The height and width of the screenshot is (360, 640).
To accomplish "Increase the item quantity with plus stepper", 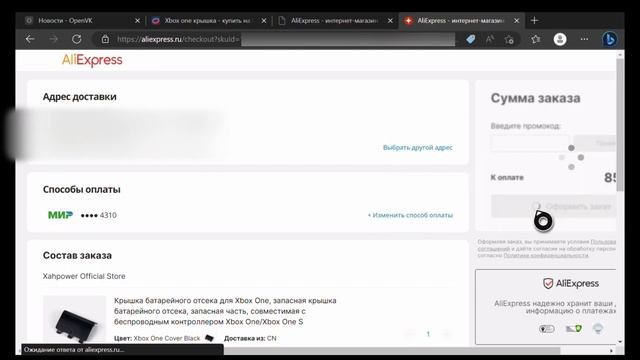I will (447, 334).
